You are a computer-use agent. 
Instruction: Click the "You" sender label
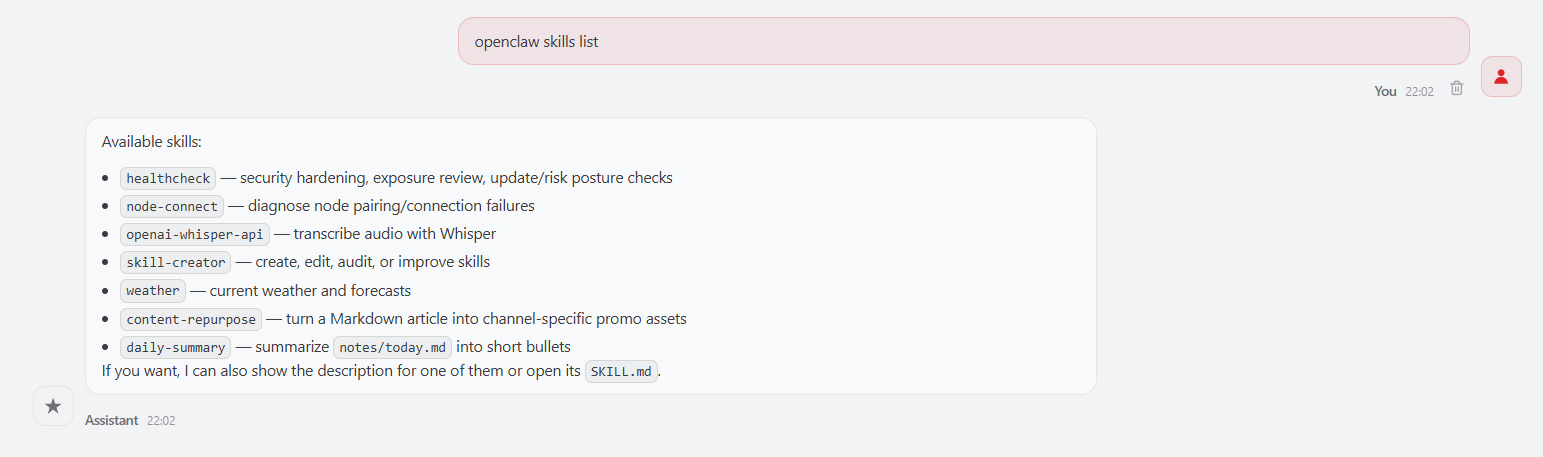click(1385, 91)
